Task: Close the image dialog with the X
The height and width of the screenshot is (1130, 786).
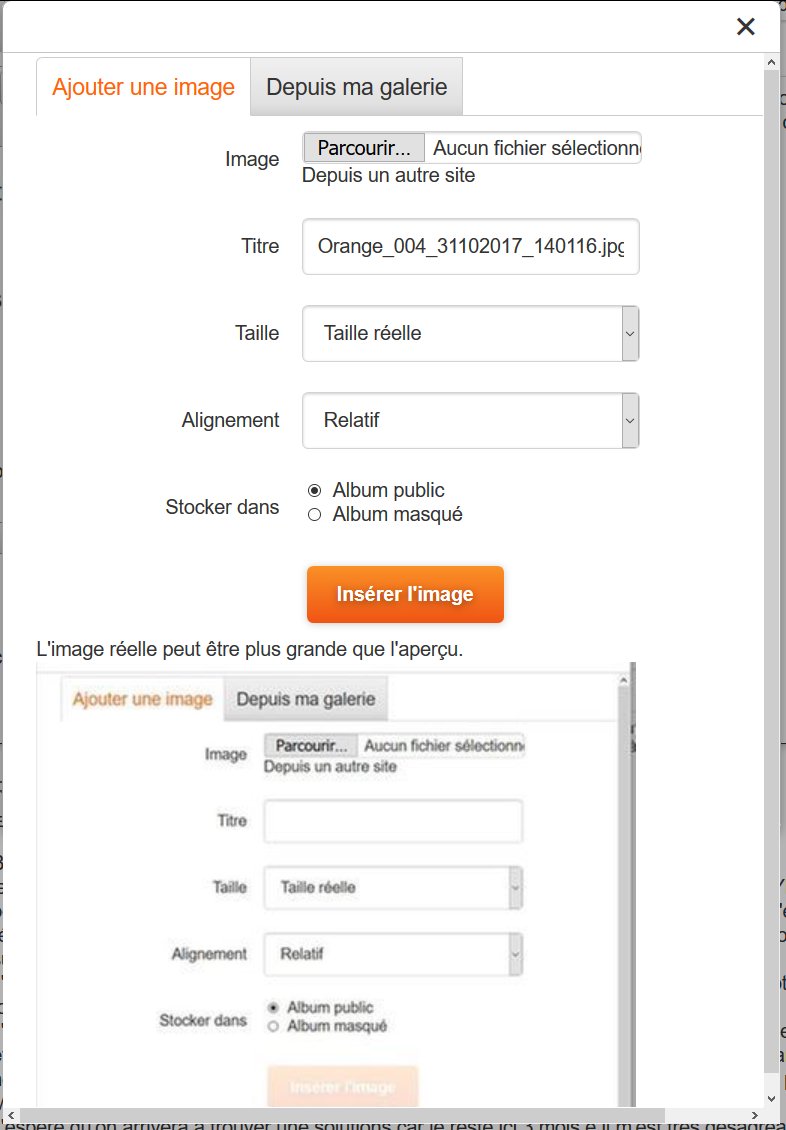Action: (746, 27)
